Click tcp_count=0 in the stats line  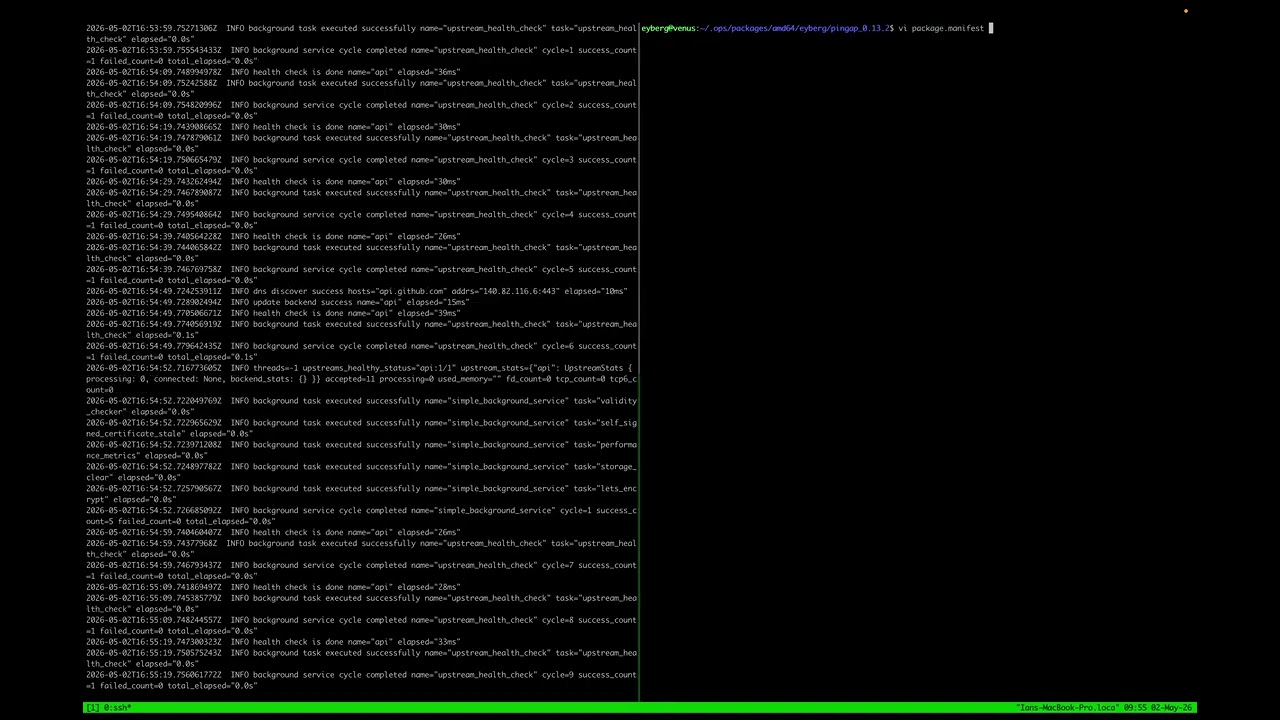pyautogui.click(x=583, y=379)
